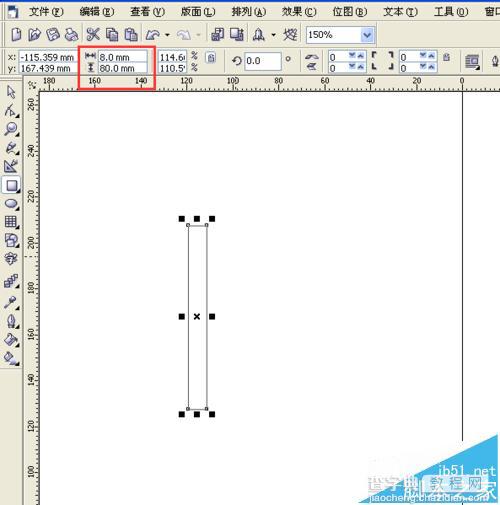Click the Paste clipboard icon
This screenshot has height=505, width=500.
131,34
